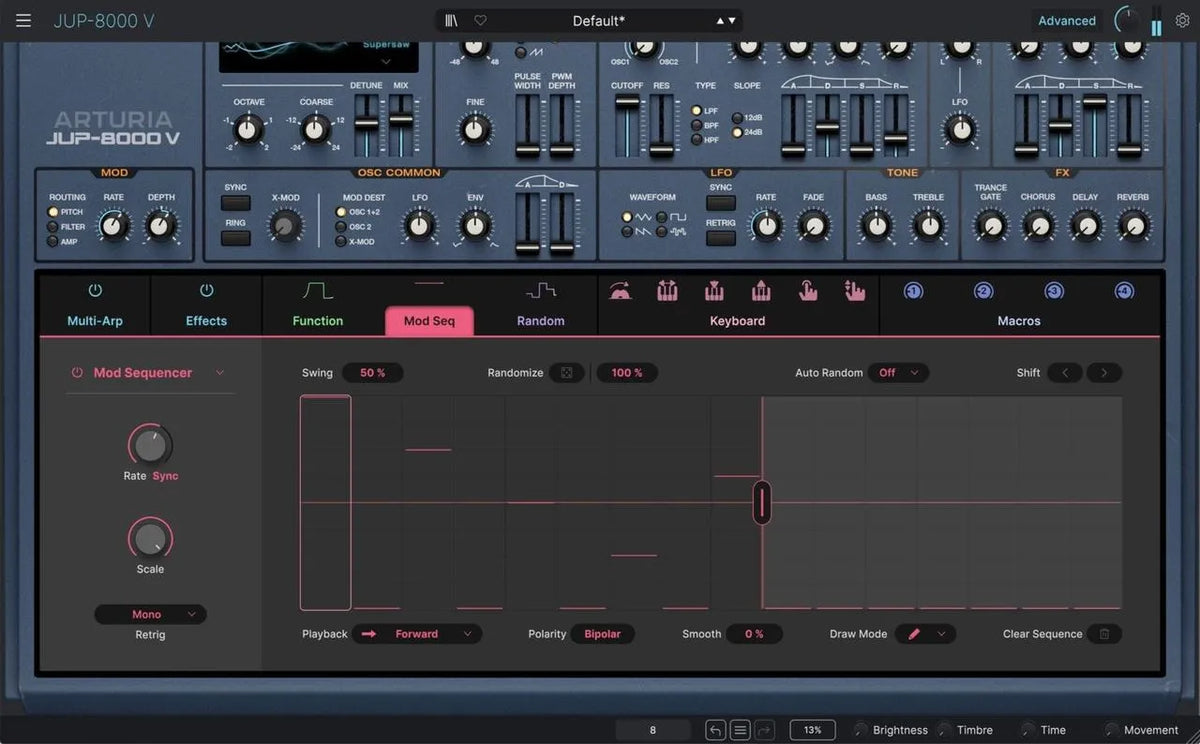This screenshot has width=1200, height=744.
Task: Click the dice icon next to Randomize
Action: pyautogui.click(x=566, y=372)
